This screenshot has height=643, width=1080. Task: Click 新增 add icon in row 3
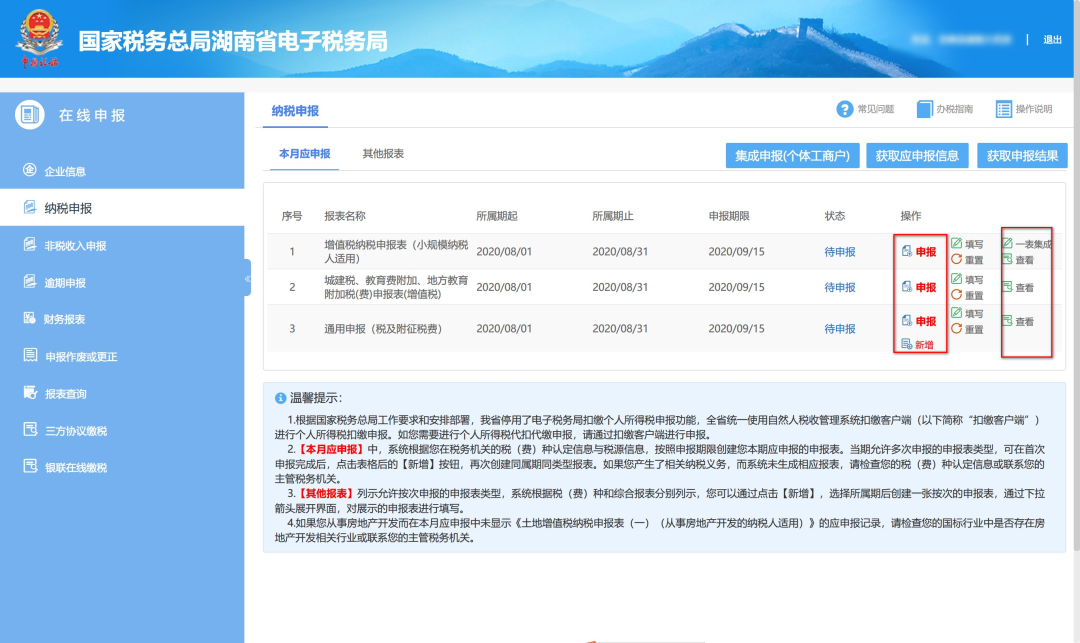tap(907, 345)
